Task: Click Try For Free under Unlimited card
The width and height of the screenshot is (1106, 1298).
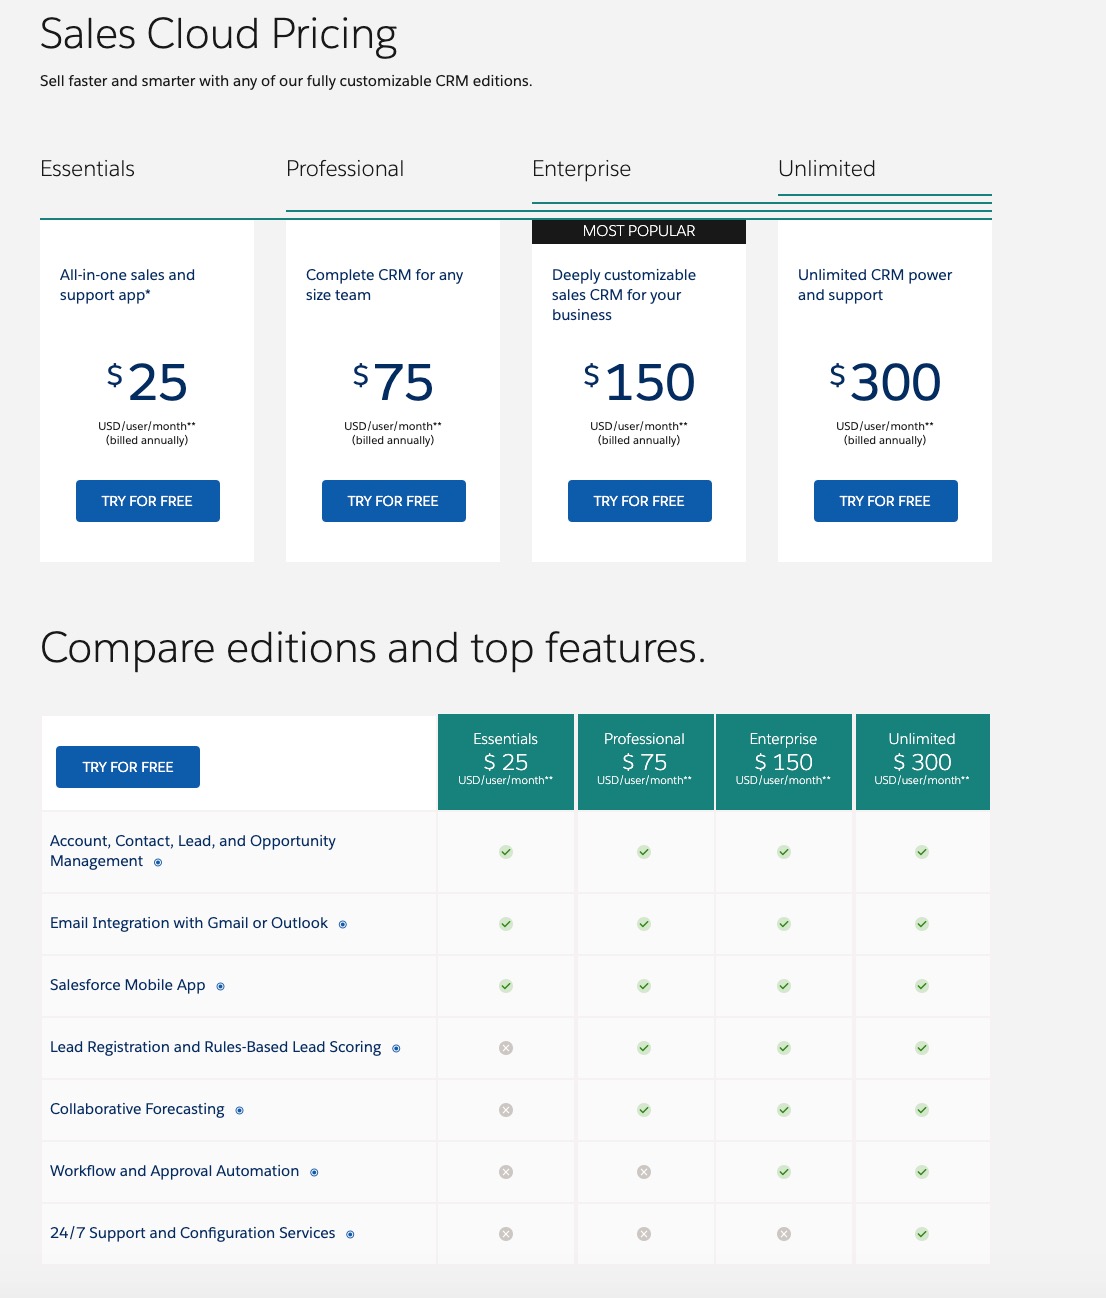Action: tap(886, 501)
